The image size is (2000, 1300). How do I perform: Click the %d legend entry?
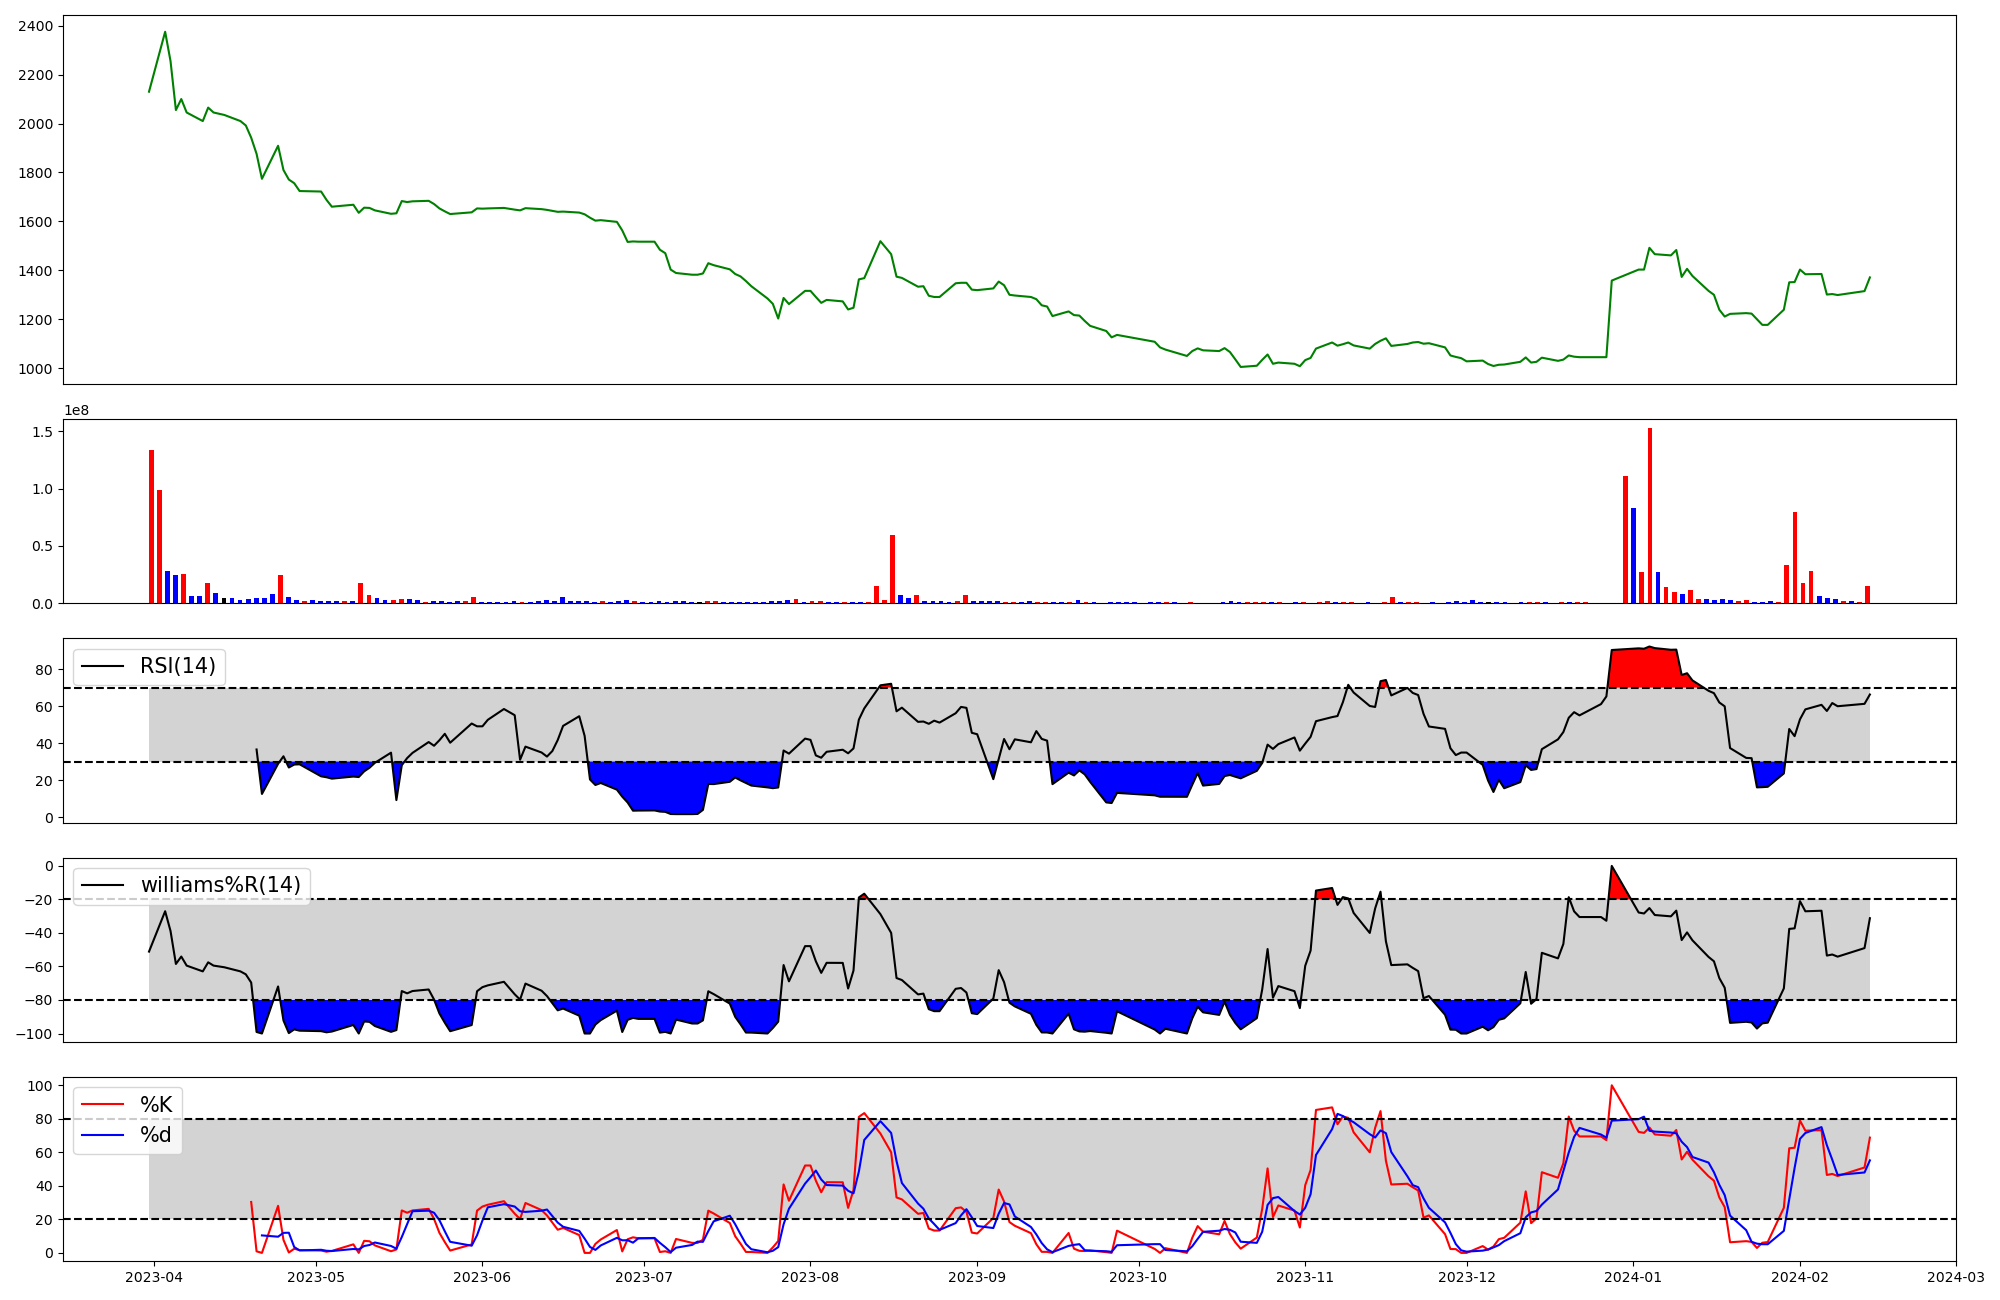156,1135
